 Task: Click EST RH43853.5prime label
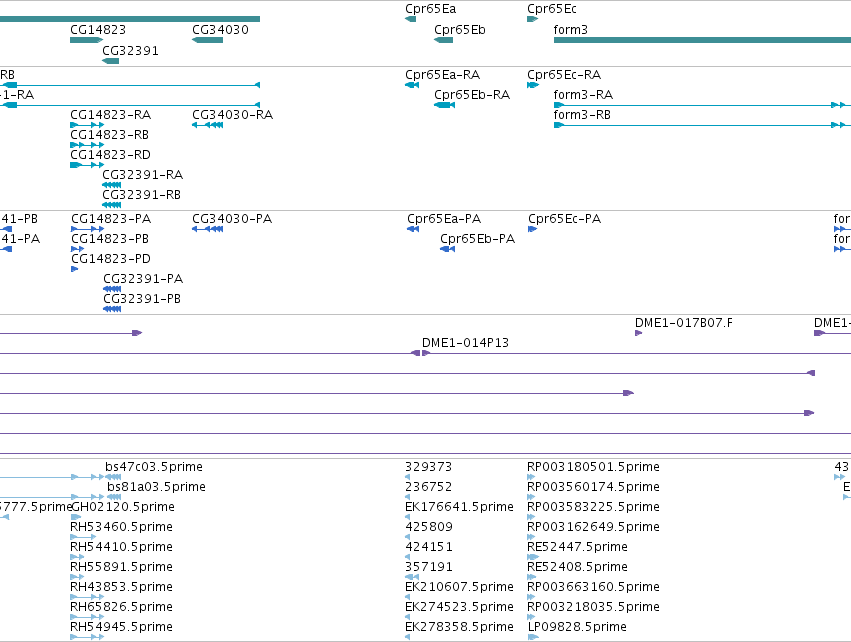[121, 587]
